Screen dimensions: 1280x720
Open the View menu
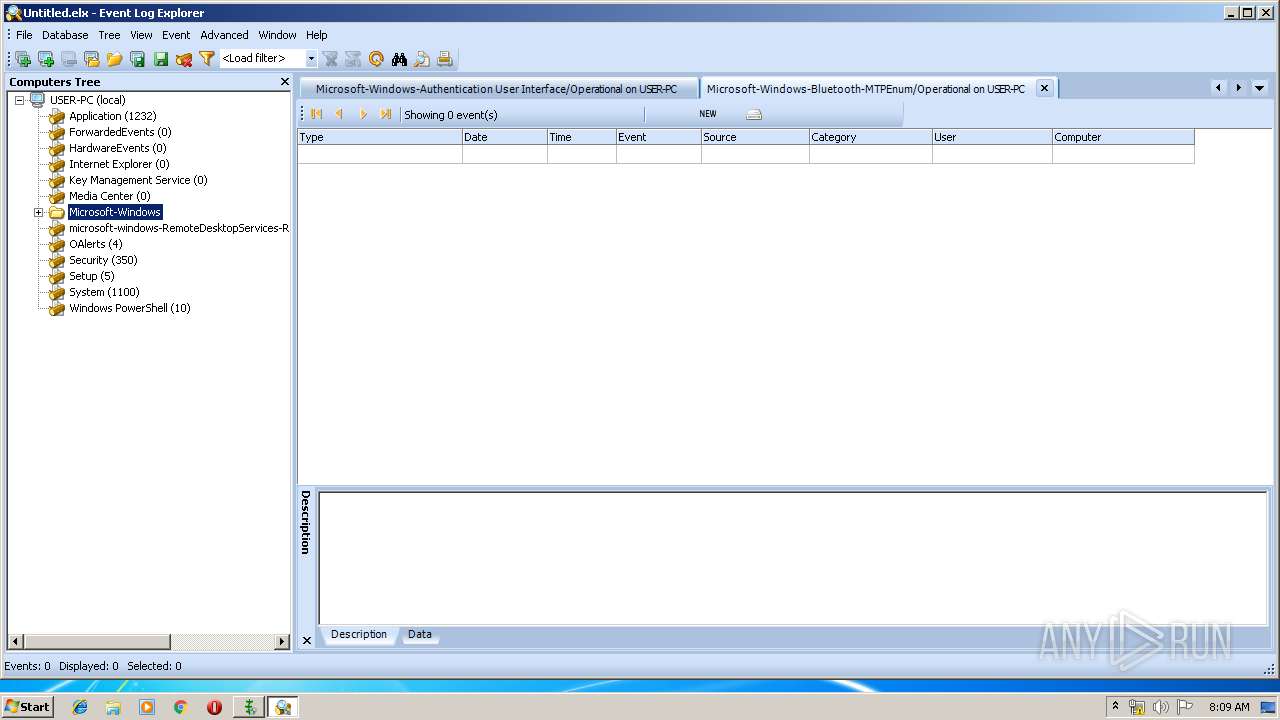tap(141, 35)
